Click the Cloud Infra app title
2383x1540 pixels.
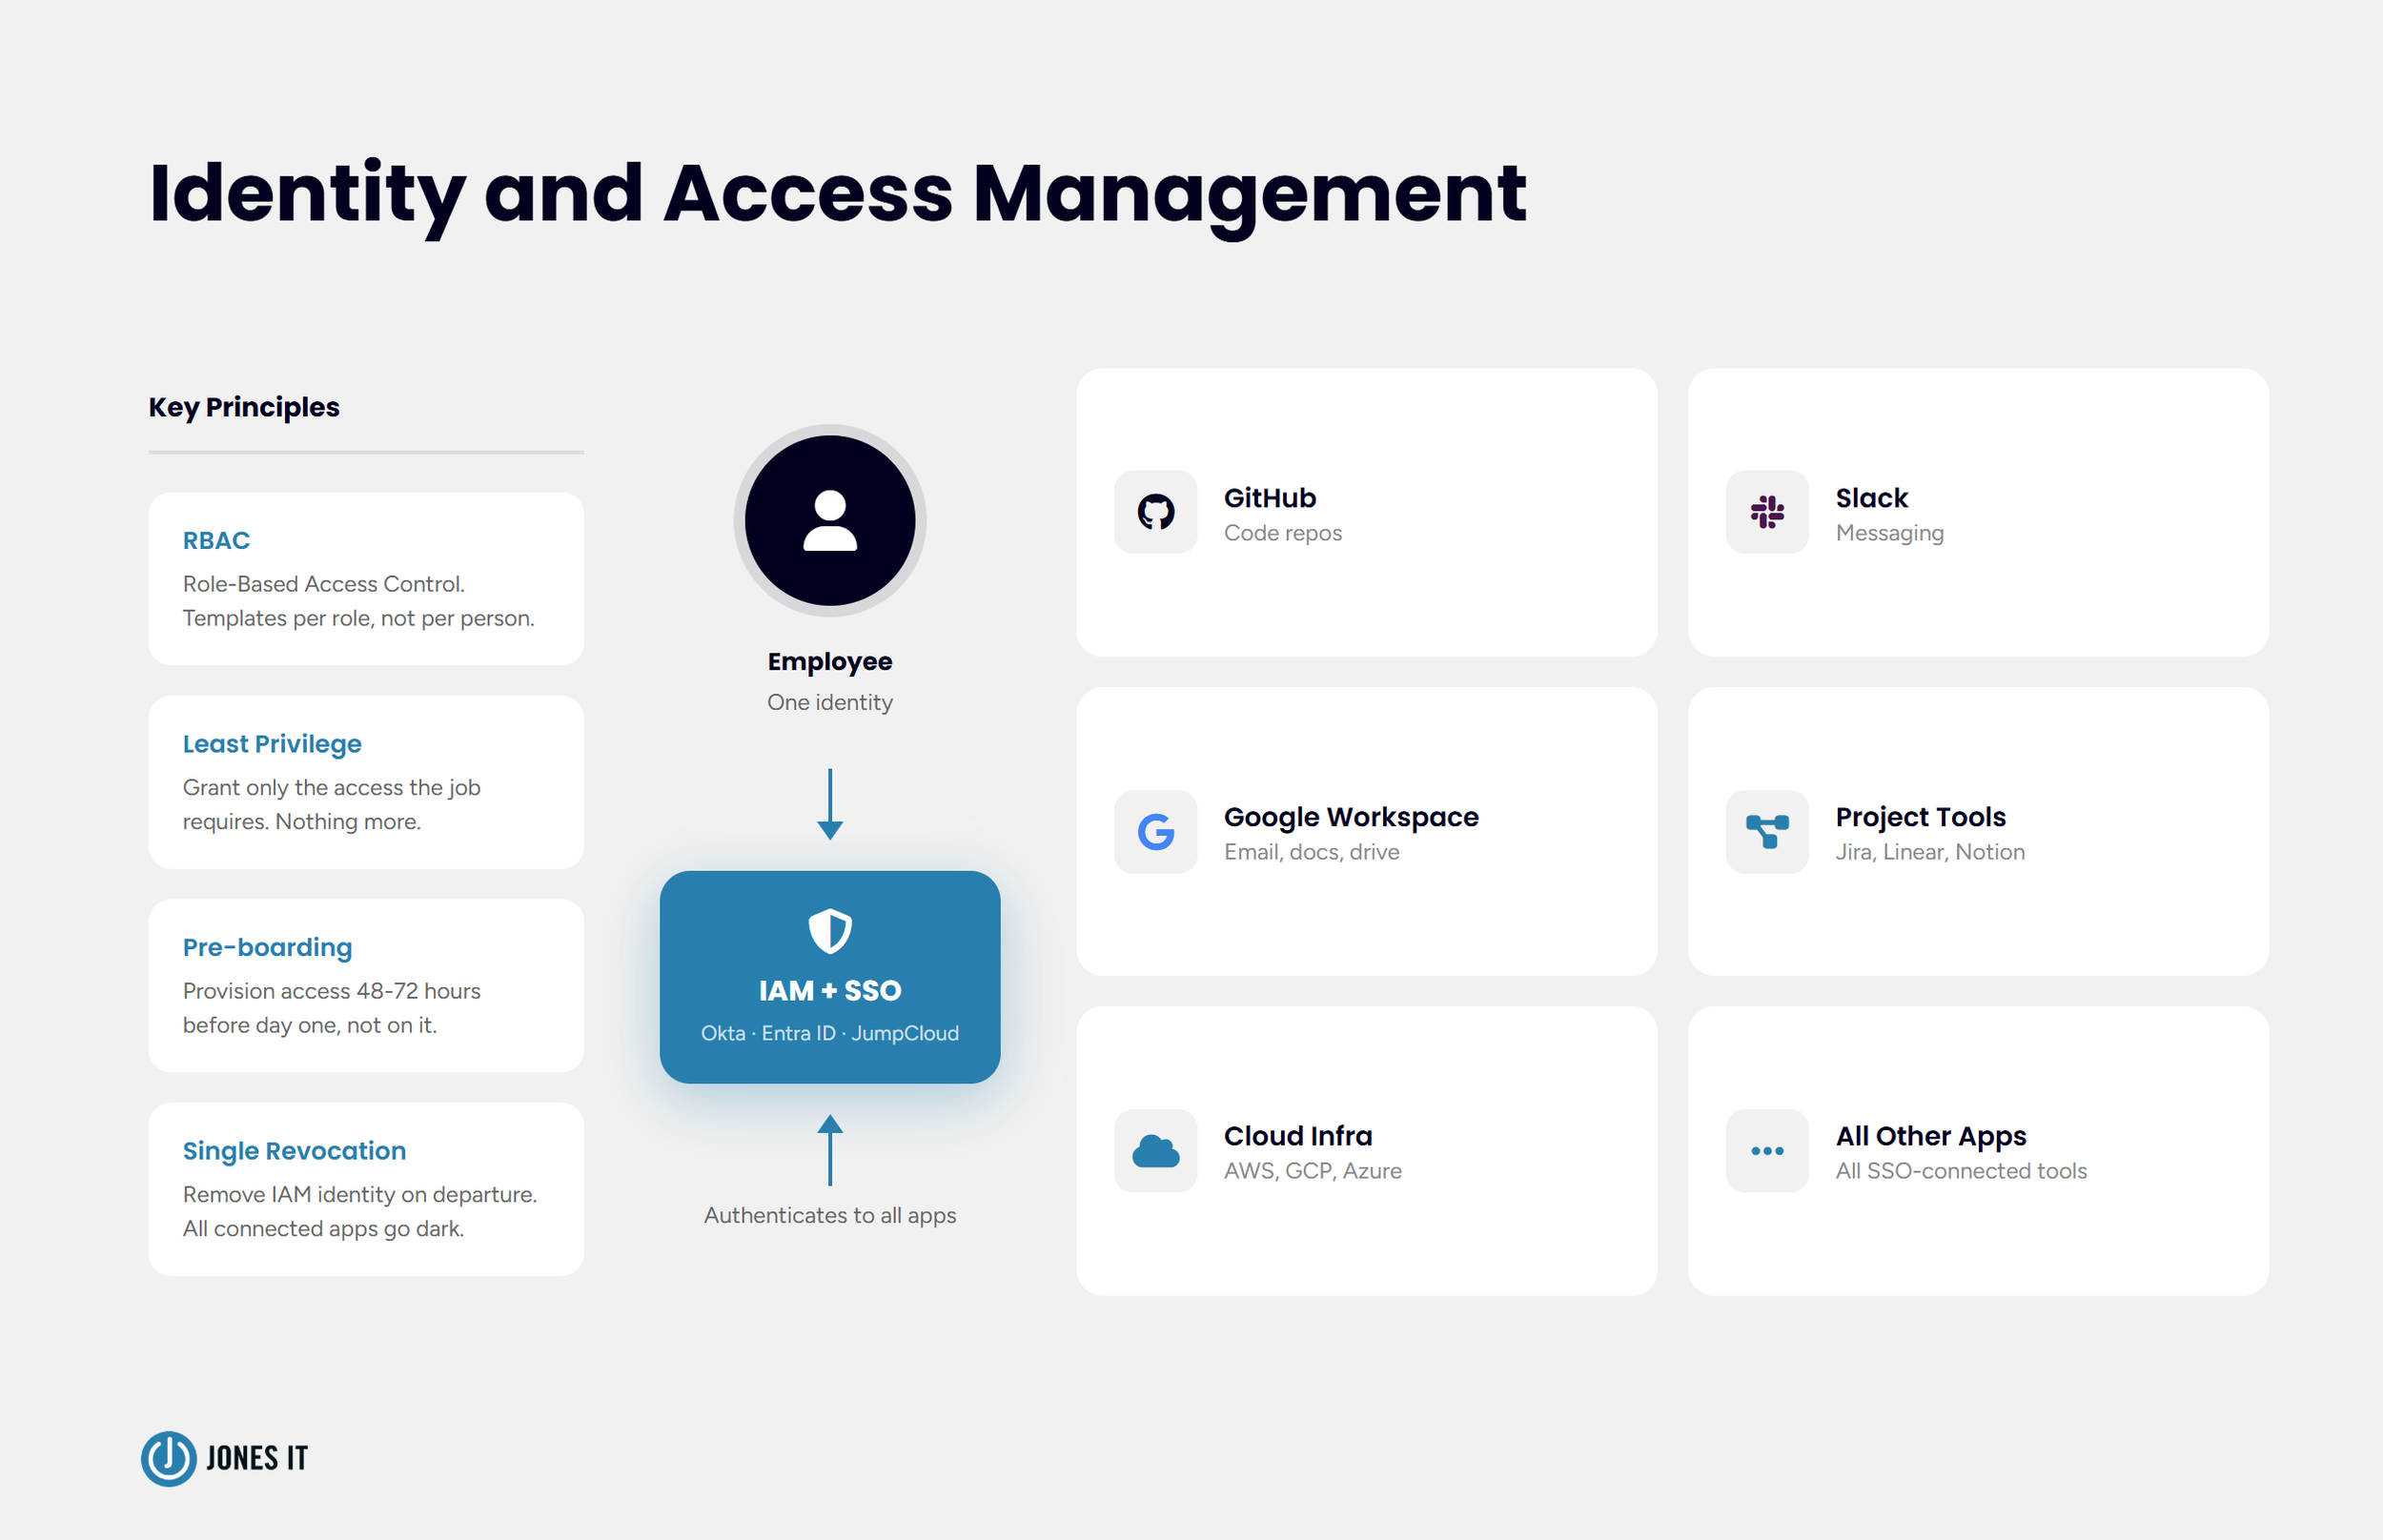1298,1136
